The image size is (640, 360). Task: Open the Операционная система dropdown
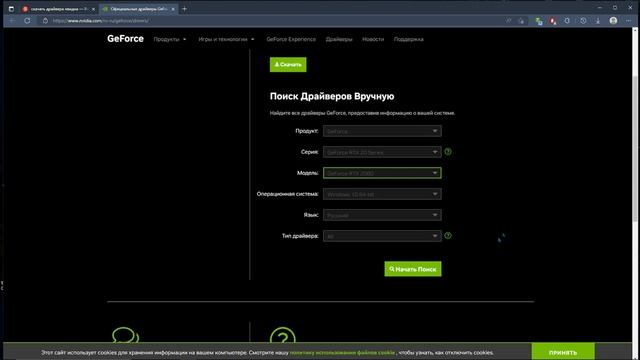click(382, 194)
